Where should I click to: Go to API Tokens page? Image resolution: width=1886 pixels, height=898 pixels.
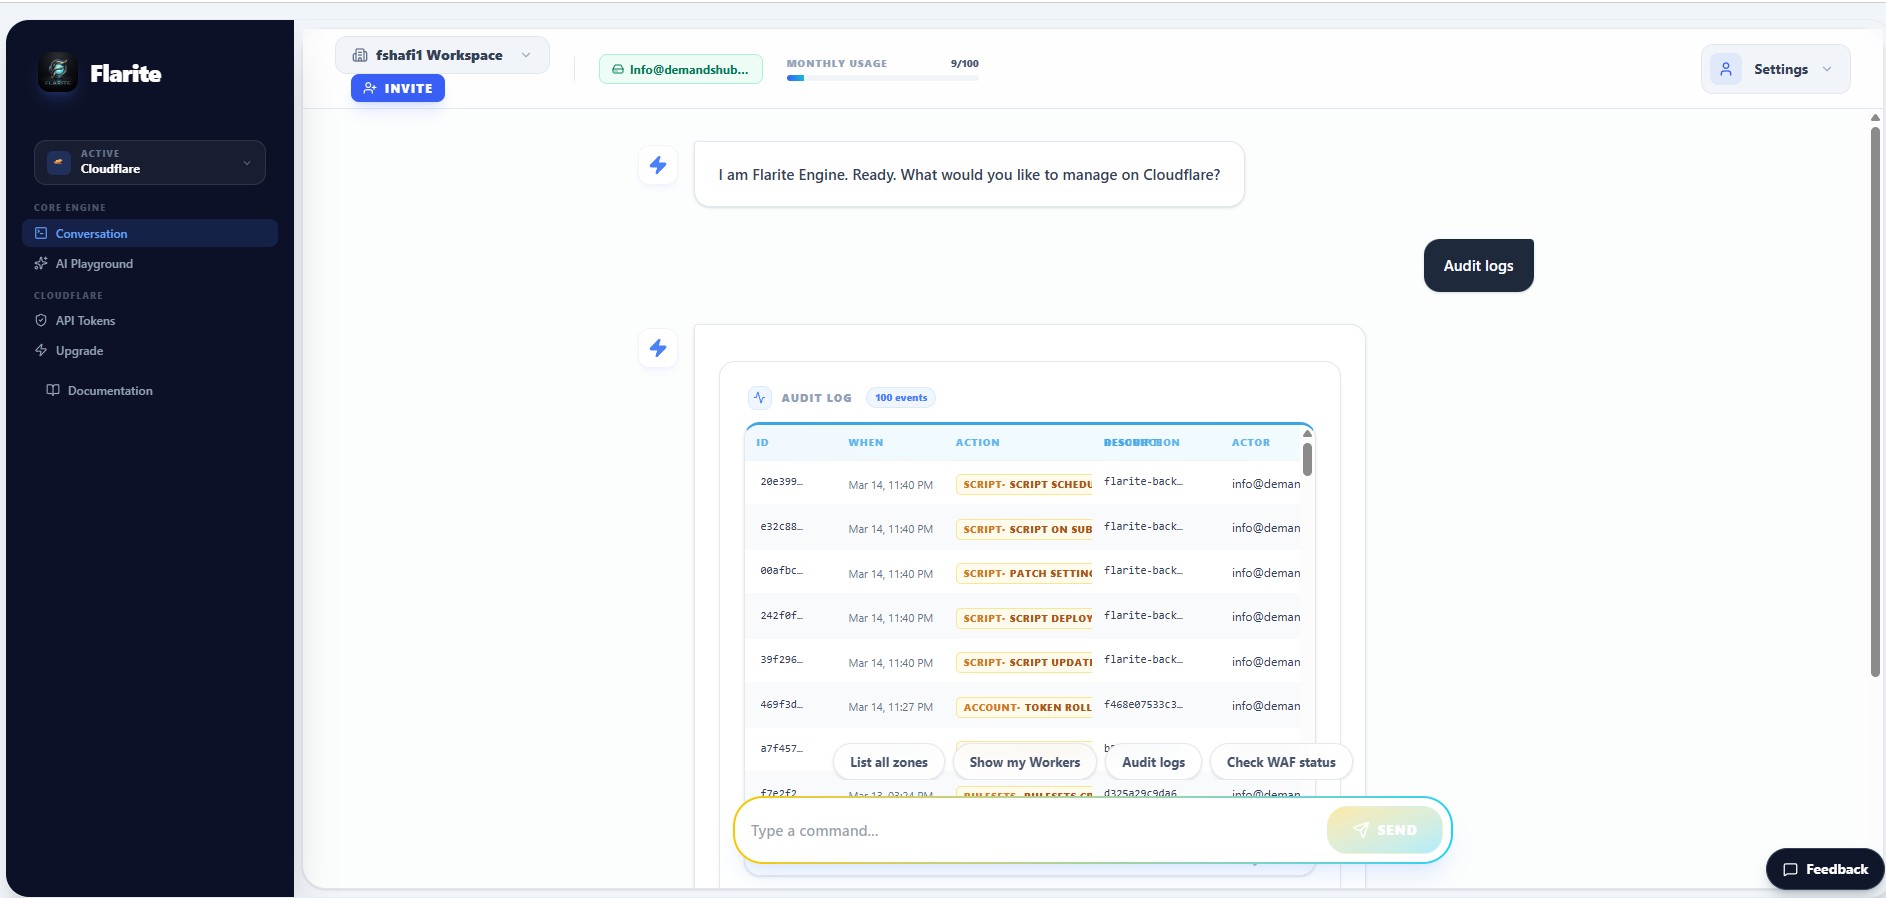tap(85, 321)
